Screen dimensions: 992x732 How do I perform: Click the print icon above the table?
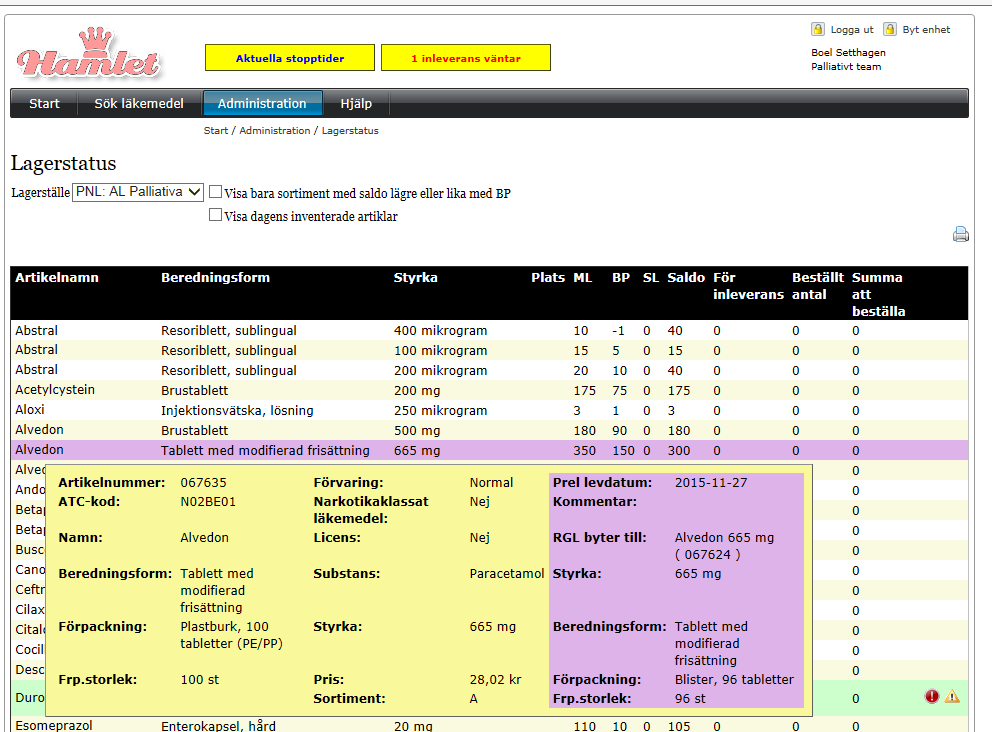(960, 235)
